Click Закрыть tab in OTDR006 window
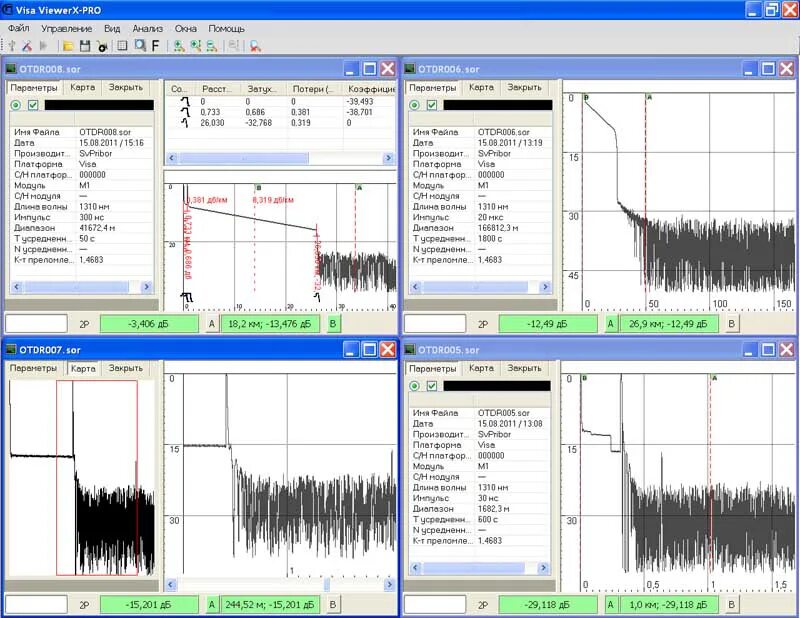Viewport: 800px width, 618px height. coord(524,87)
